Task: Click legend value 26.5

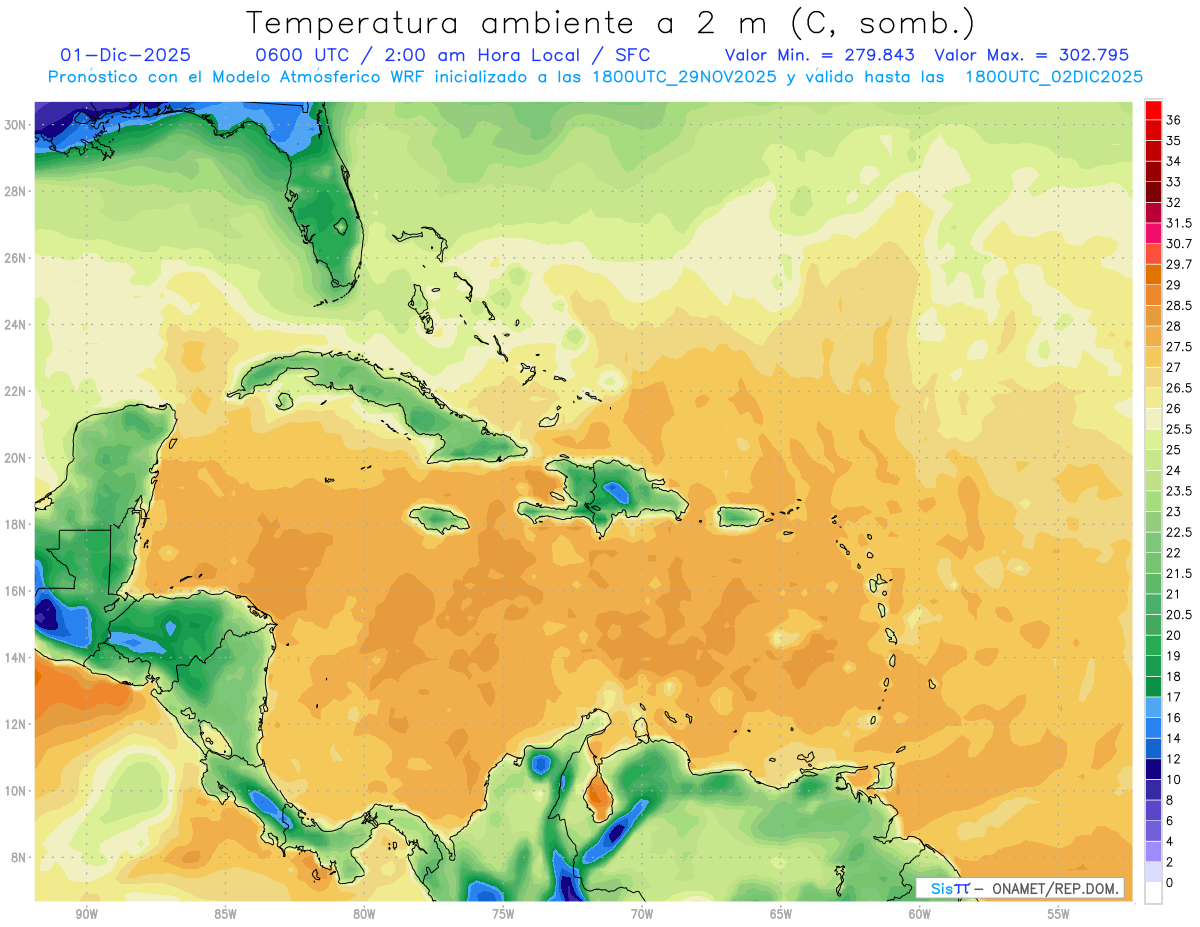Action: pyautogui.click(x=1179, y=388)
